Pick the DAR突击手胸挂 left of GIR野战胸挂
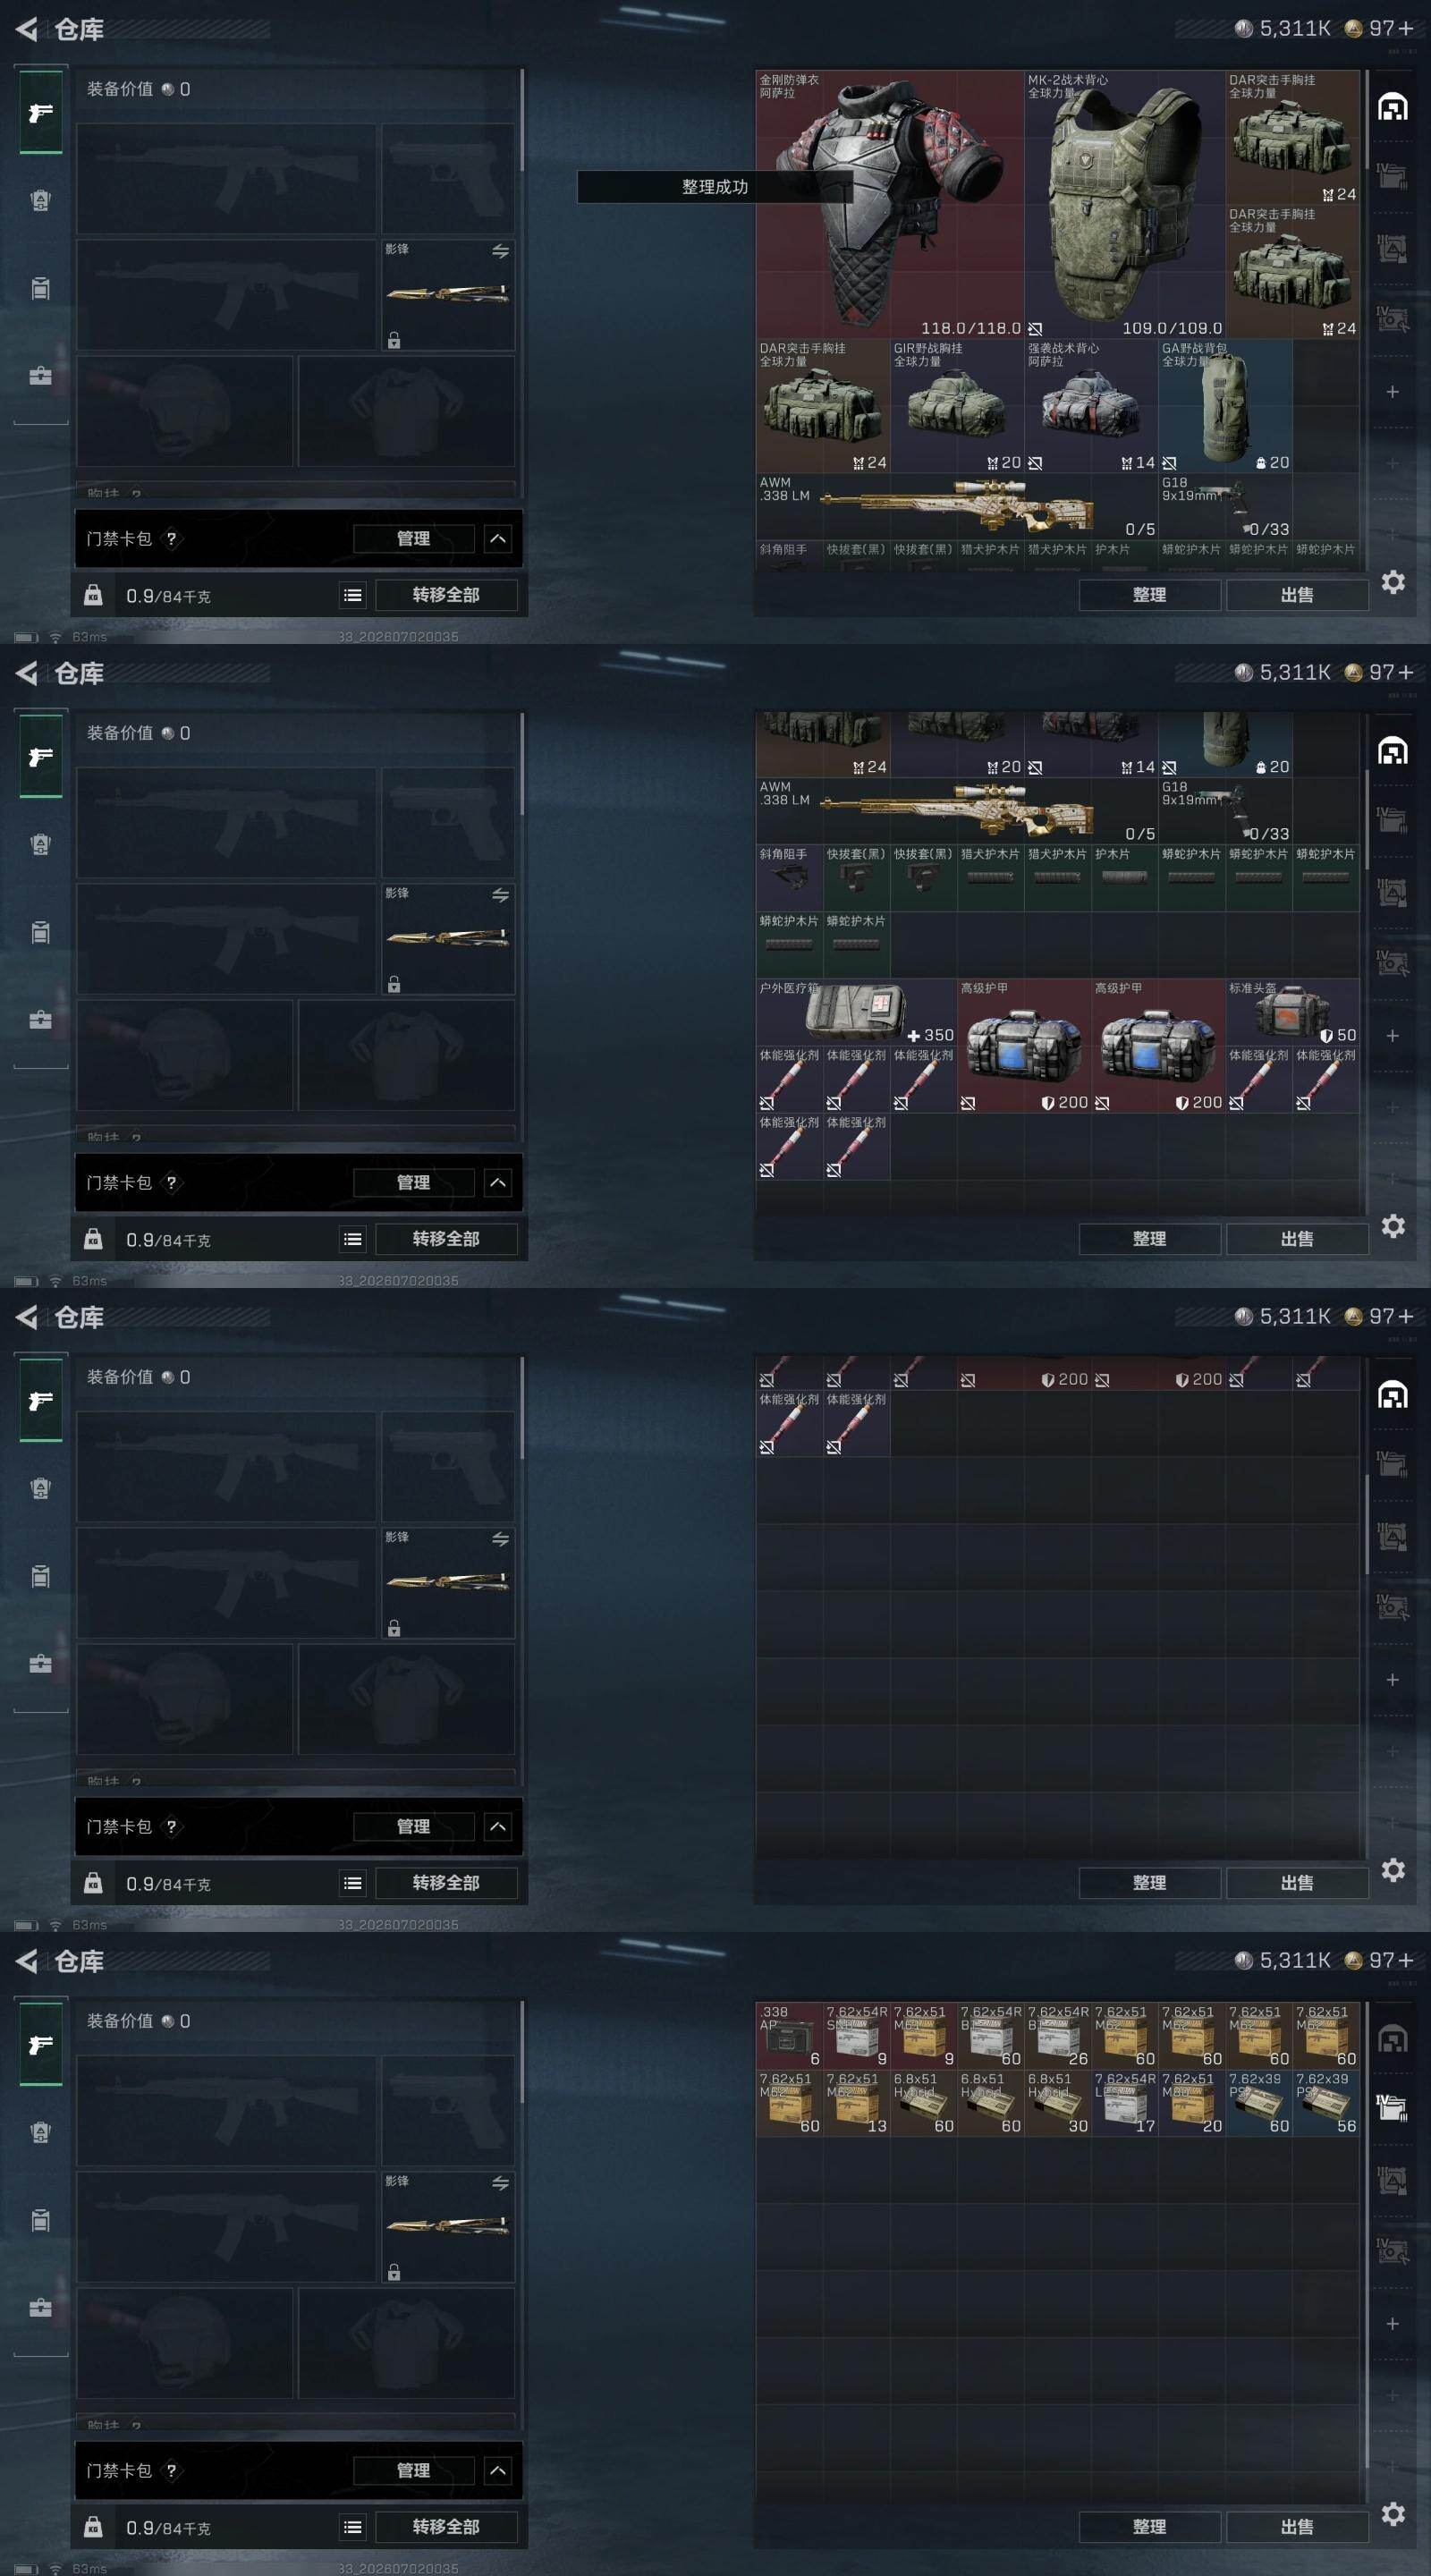The height and width of the screenshot is (2576, 1431). 823,405
